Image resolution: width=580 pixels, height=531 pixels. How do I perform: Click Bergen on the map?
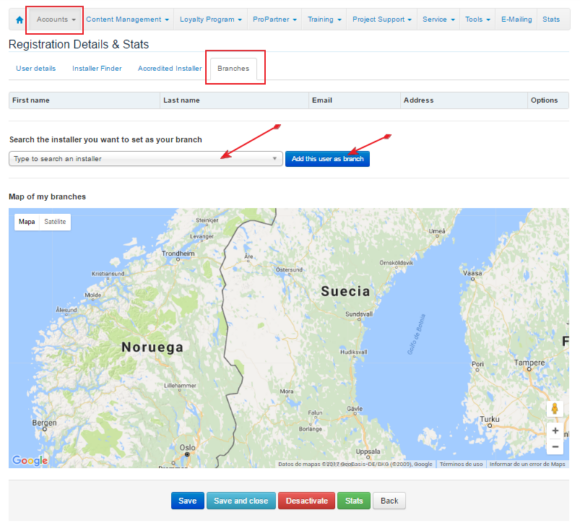[x=44, y=423]
